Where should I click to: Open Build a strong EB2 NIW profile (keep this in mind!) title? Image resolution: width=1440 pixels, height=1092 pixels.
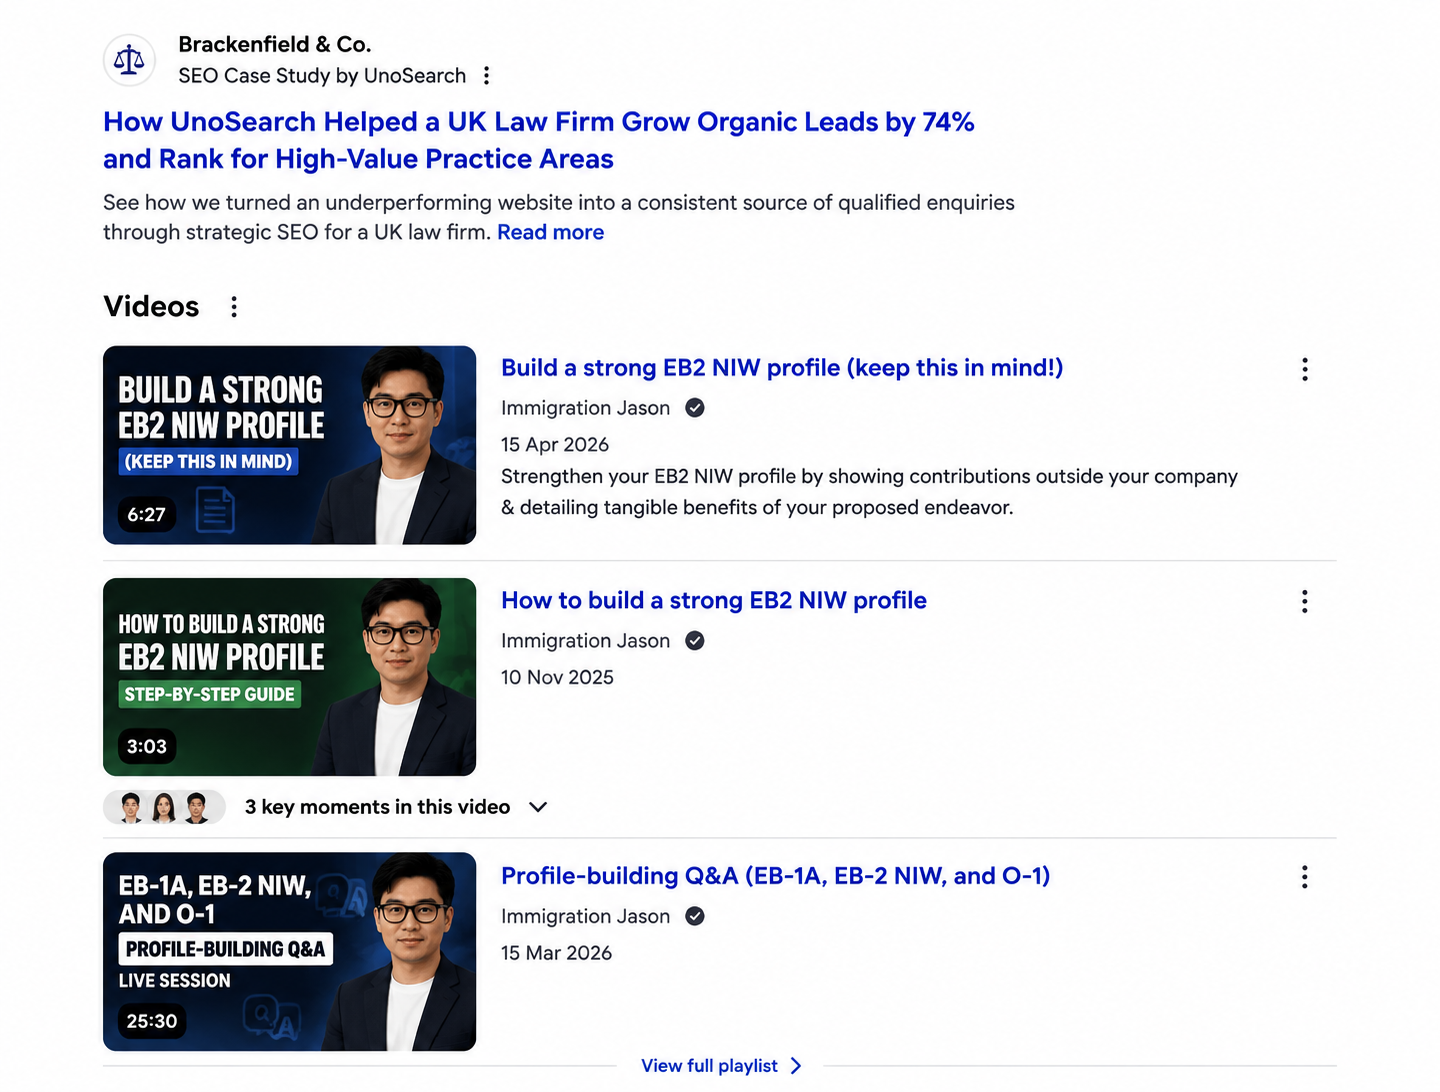point(782,368)
